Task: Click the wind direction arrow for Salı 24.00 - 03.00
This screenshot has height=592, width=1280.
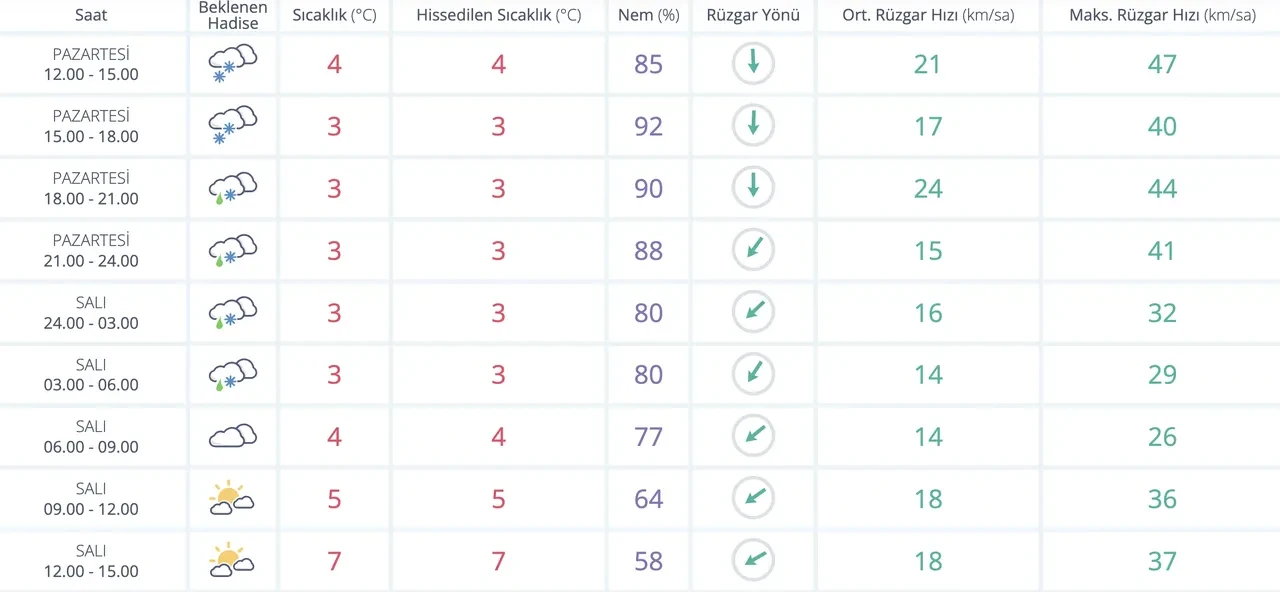Action: pyautogui.click(x=753, y=312)
